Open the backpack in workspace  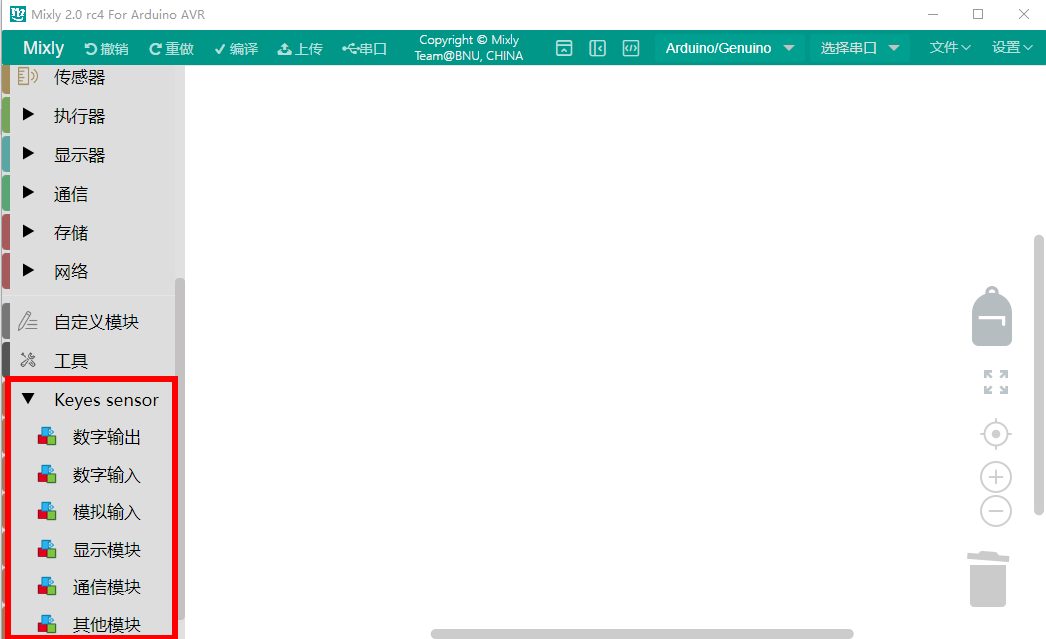coord(992,316)
